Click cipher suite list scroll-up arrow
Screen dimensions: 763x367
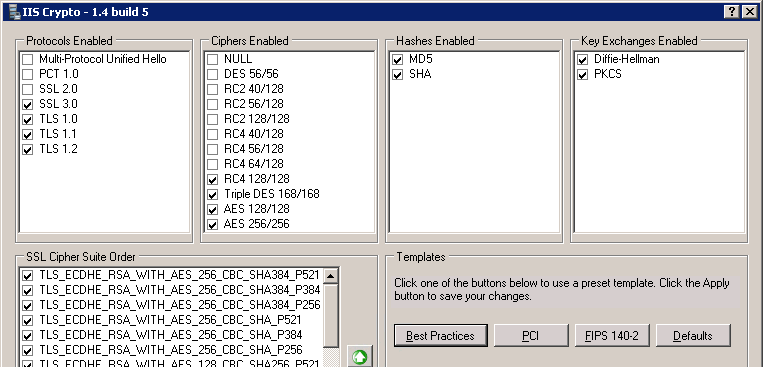click(x=331, y=276)
